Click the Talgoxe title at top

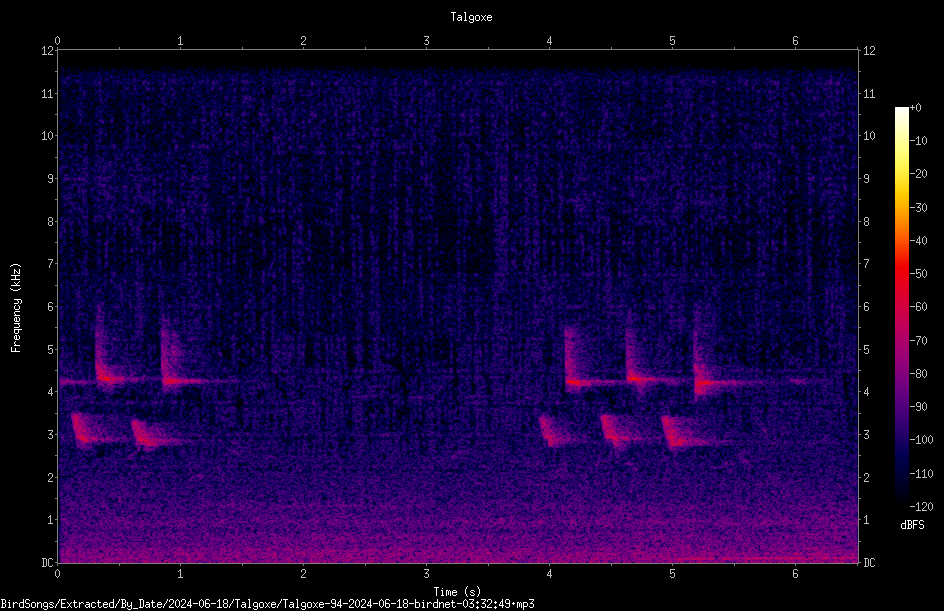(471, 17)
